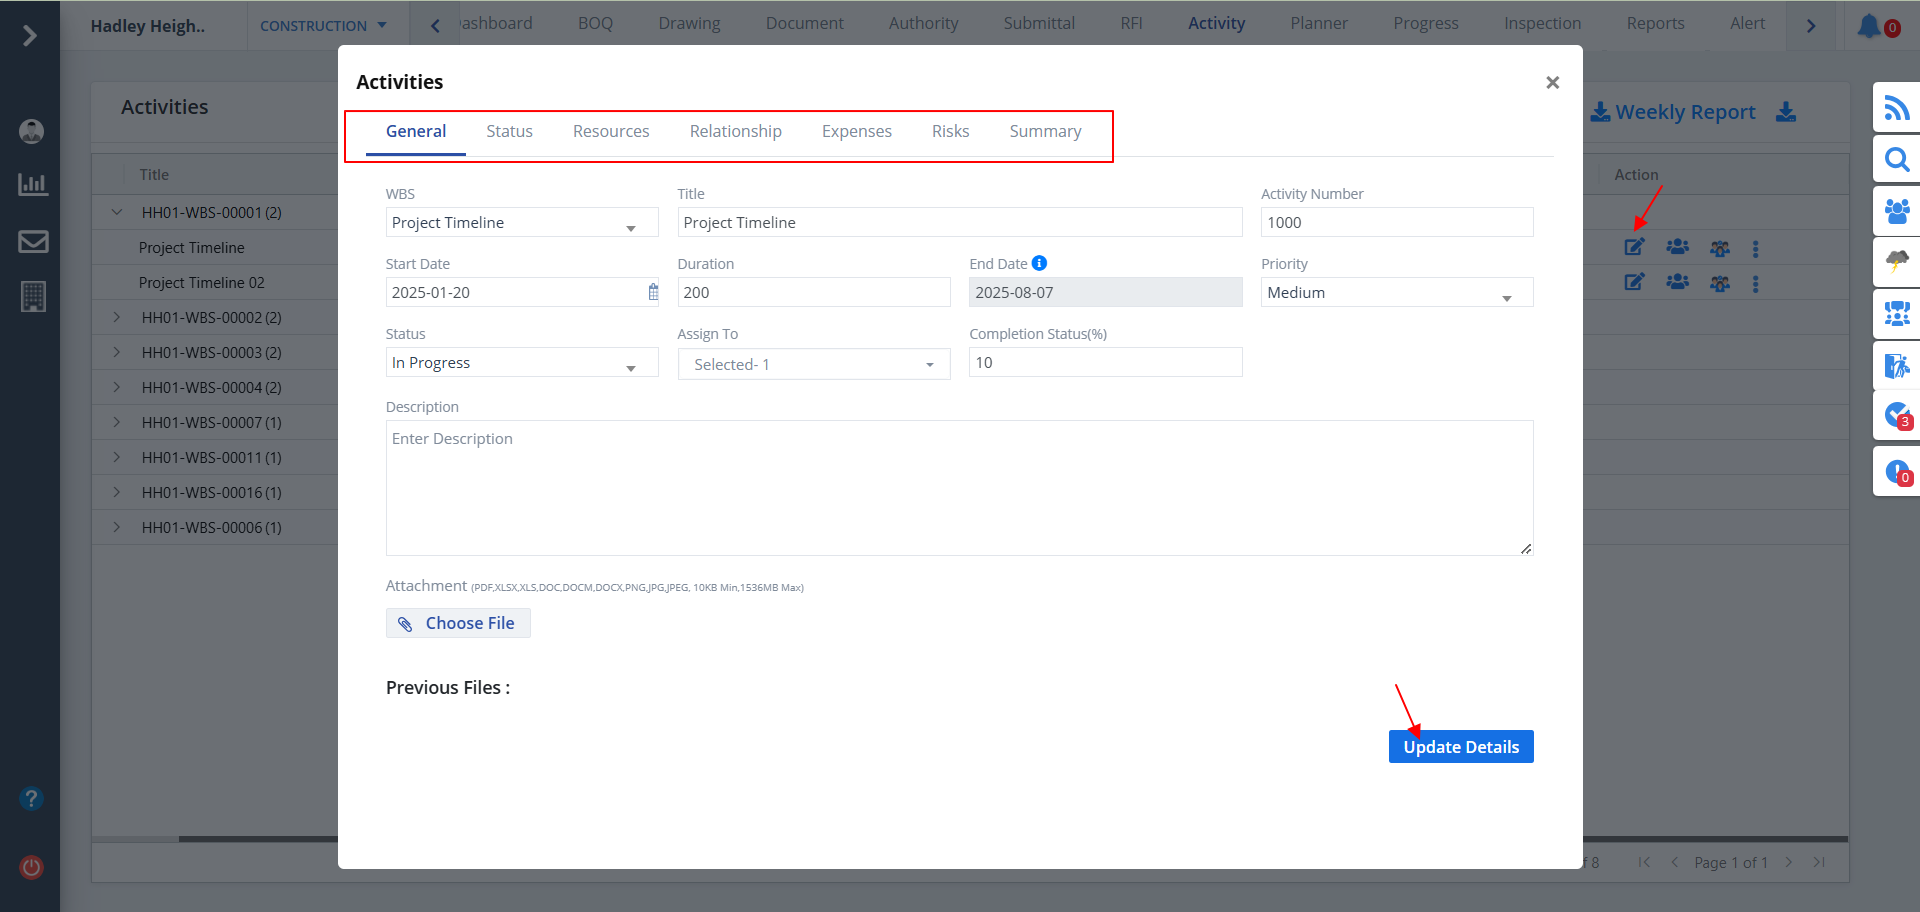1920x912 pixels.
Task: Click the red power logout icon
Action: (32, 867)
